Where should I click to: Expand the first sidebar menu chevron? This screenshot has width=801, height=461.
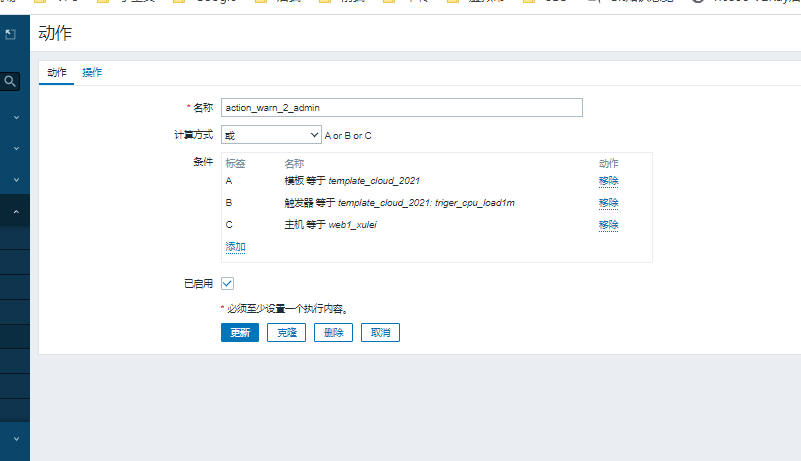click(x=16, y=117)
